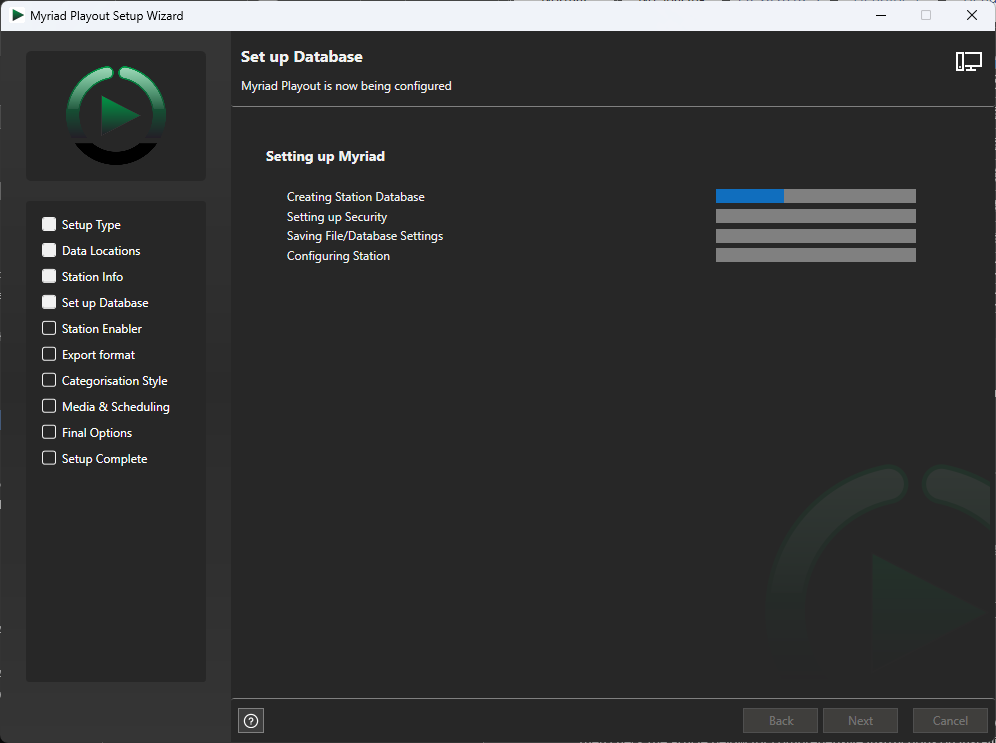
Task: Click the 'Saving File/Database Settings' label
Action: (365, 236)
